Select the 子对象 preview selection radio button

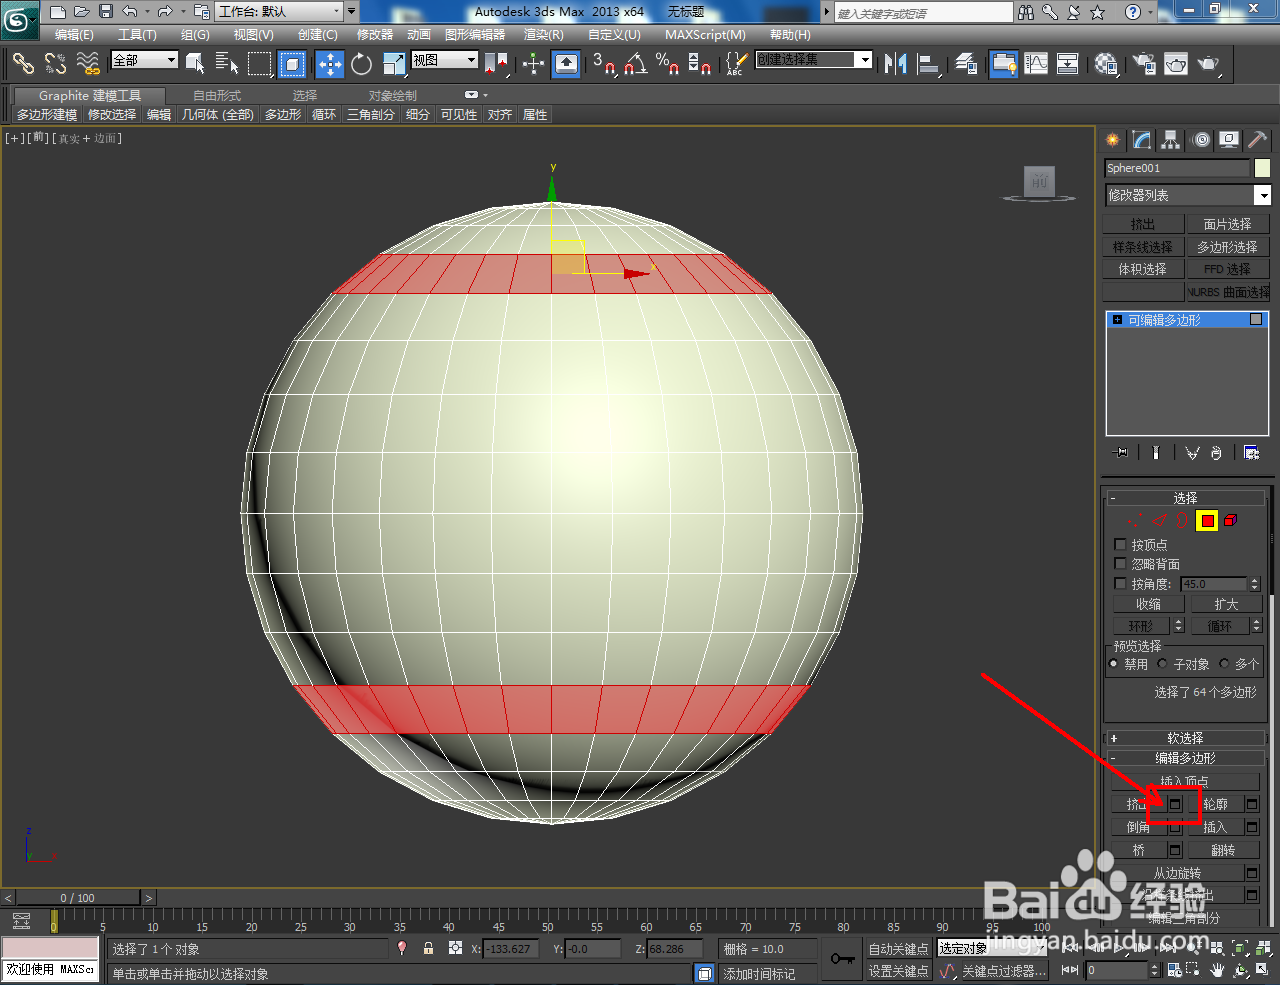(x=1162, y=663)
